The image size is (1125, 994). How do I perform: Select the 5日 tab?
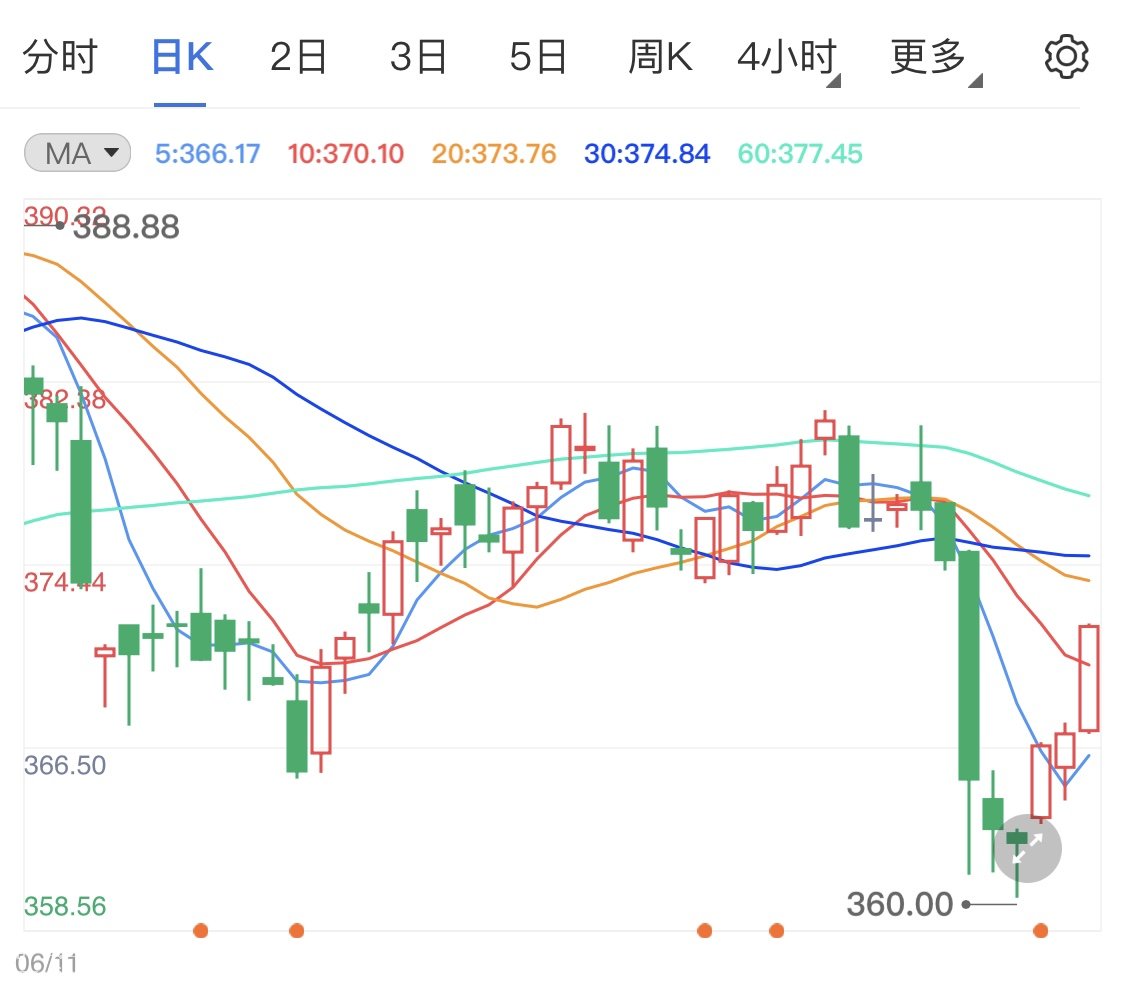(x=538, y=58)
